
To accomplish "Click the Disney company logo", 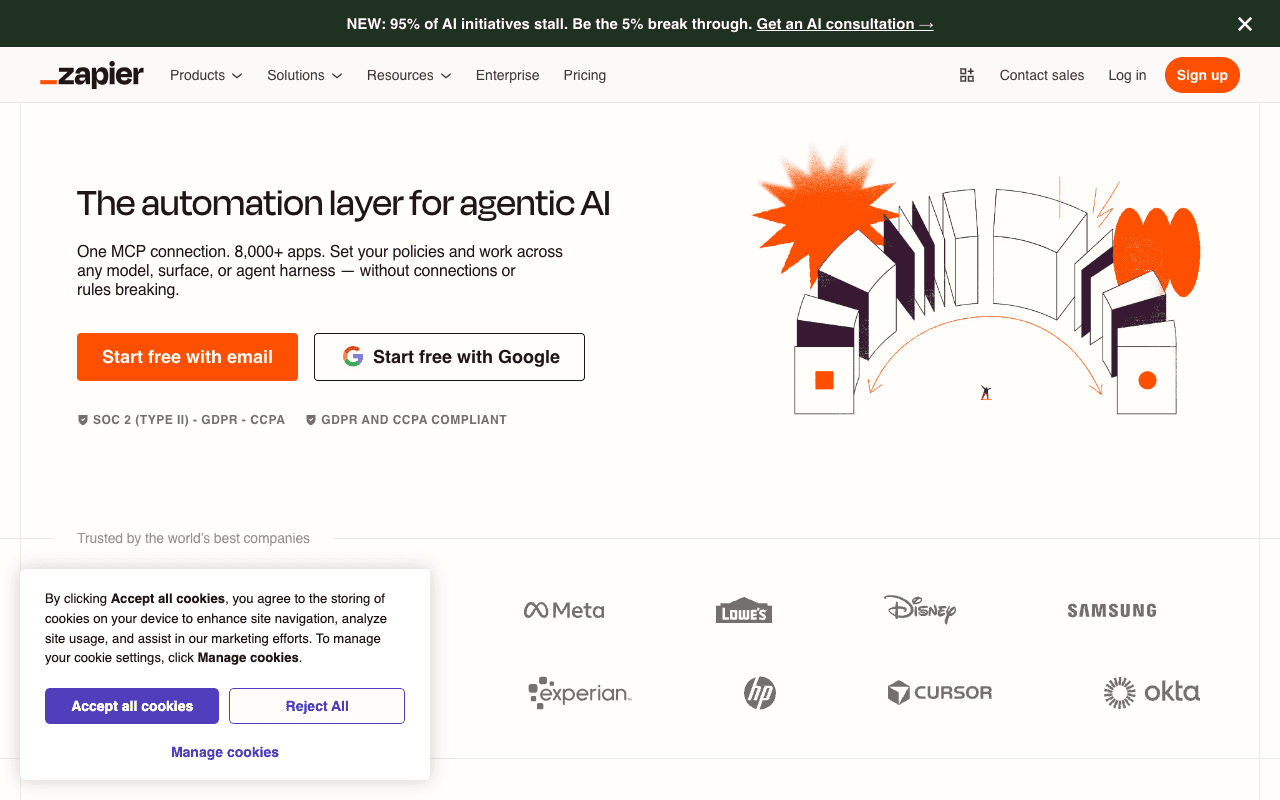I will (x=920, y=609).
